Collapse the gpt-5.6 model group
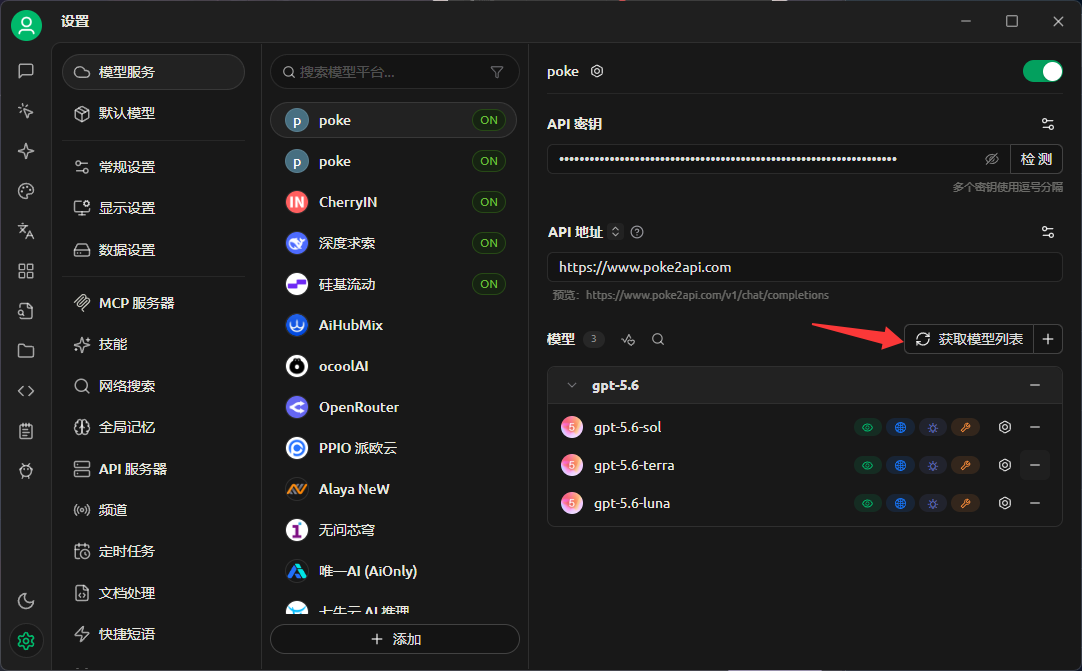The width and height of the screenshot is (1082, 671). (571, 385)
